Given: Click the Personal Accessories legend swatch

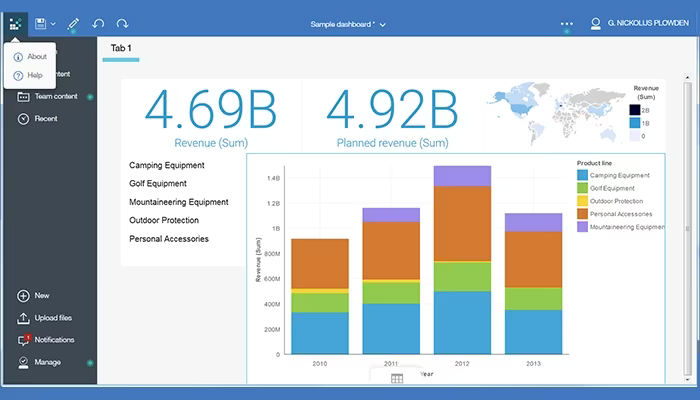Looking at the screenshot, I should point(582,214).
